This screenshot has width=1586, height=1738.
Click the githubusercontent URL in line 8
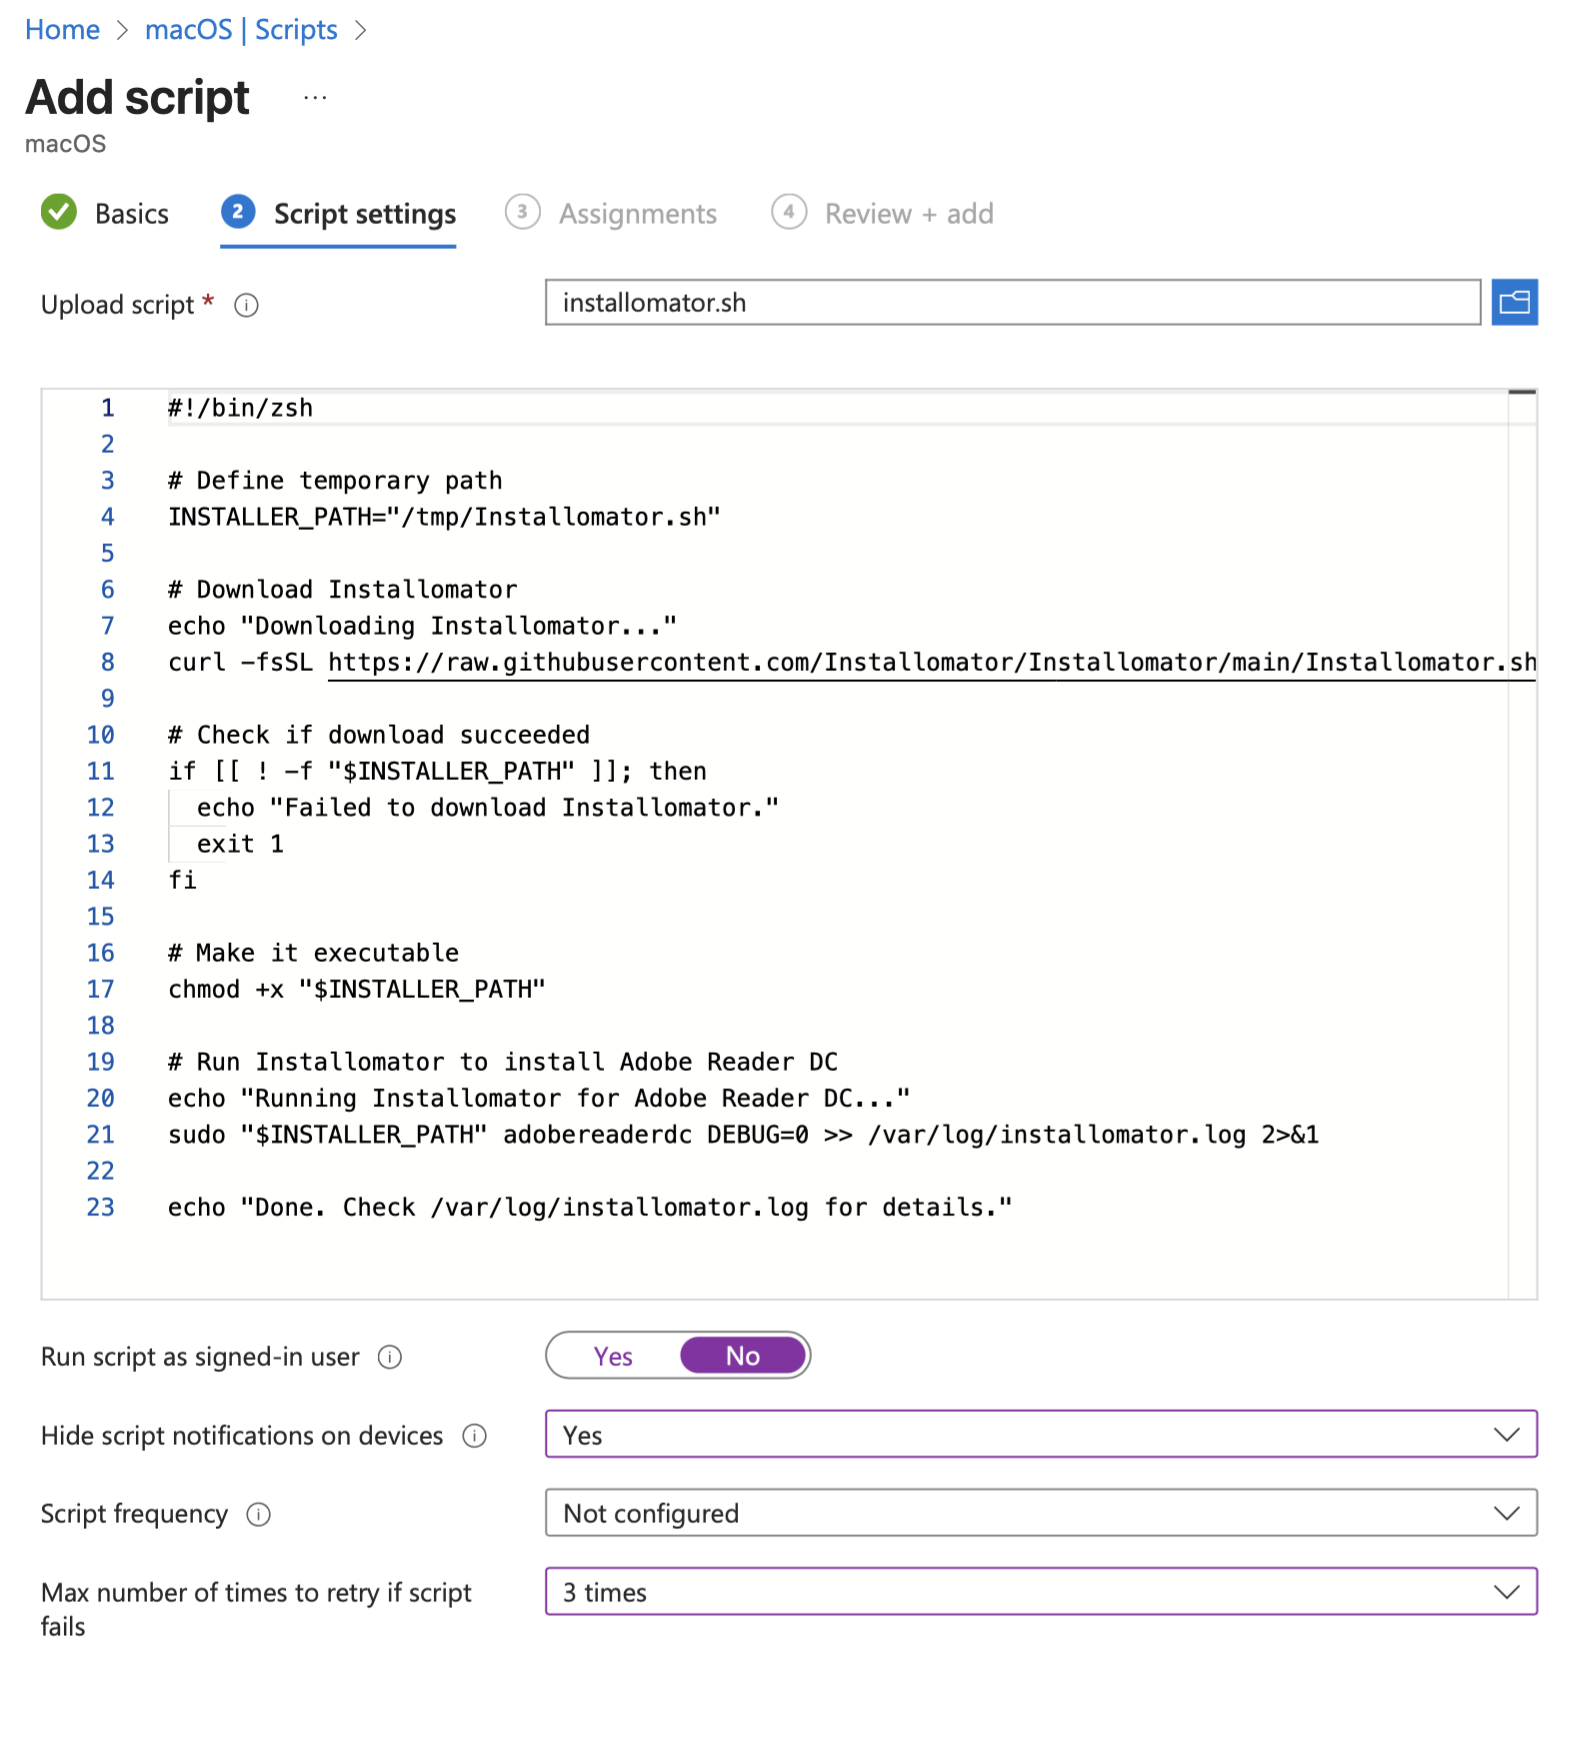pyautogui.click(x=930, y=662)
